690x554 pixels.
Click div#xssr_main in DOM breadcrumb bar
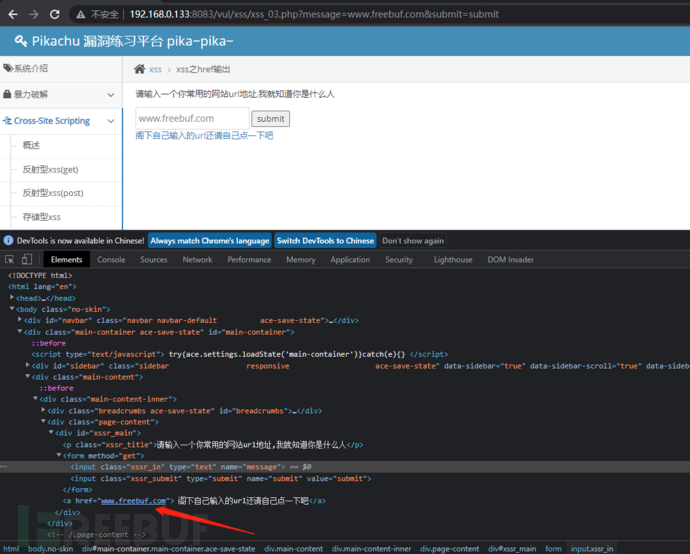coord(512,549)
